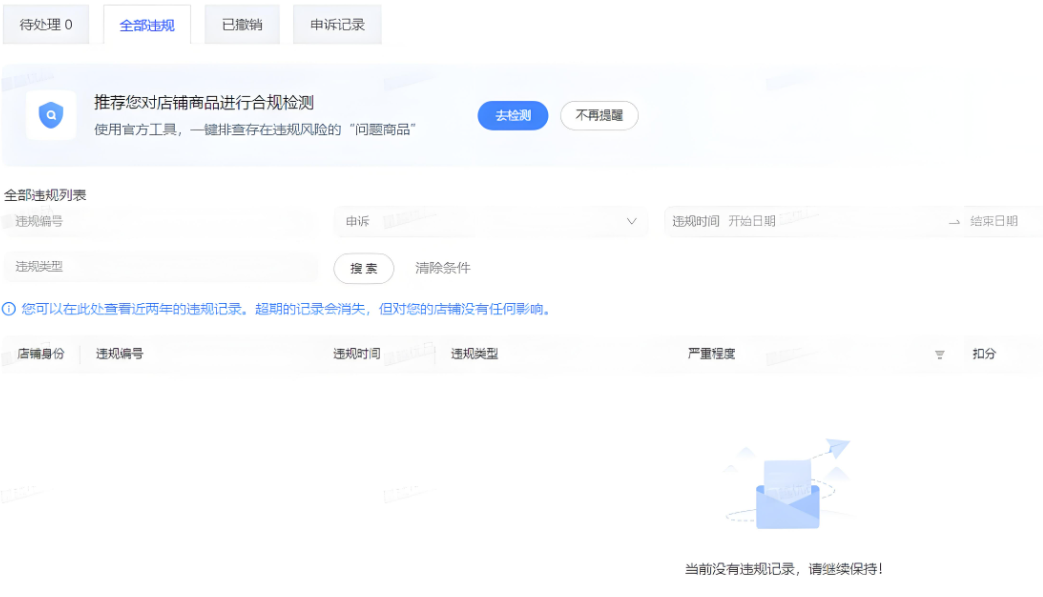Image resolution: width=1043 pixels, height=597 pixels.
Task: Dismiss the banner with 不再提醒
Action: pyautogui.click(x=599, y=116)
